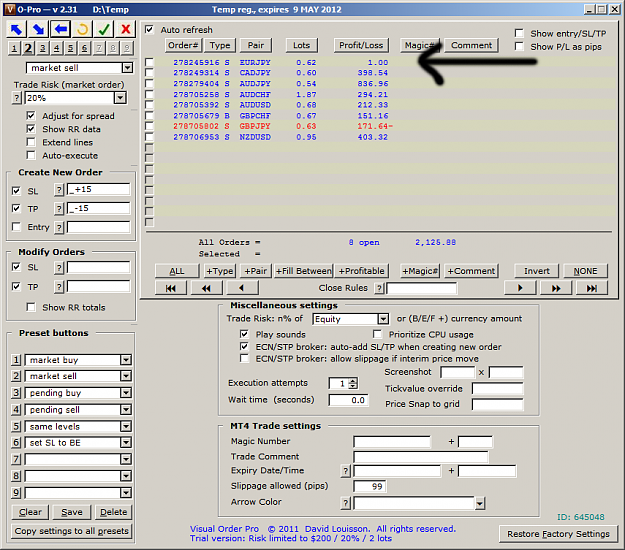Image resolution: width=625 pixels, height=550 pixels.
Task: Click Restore Factory Settings button
Action: [x=558, y=534]
